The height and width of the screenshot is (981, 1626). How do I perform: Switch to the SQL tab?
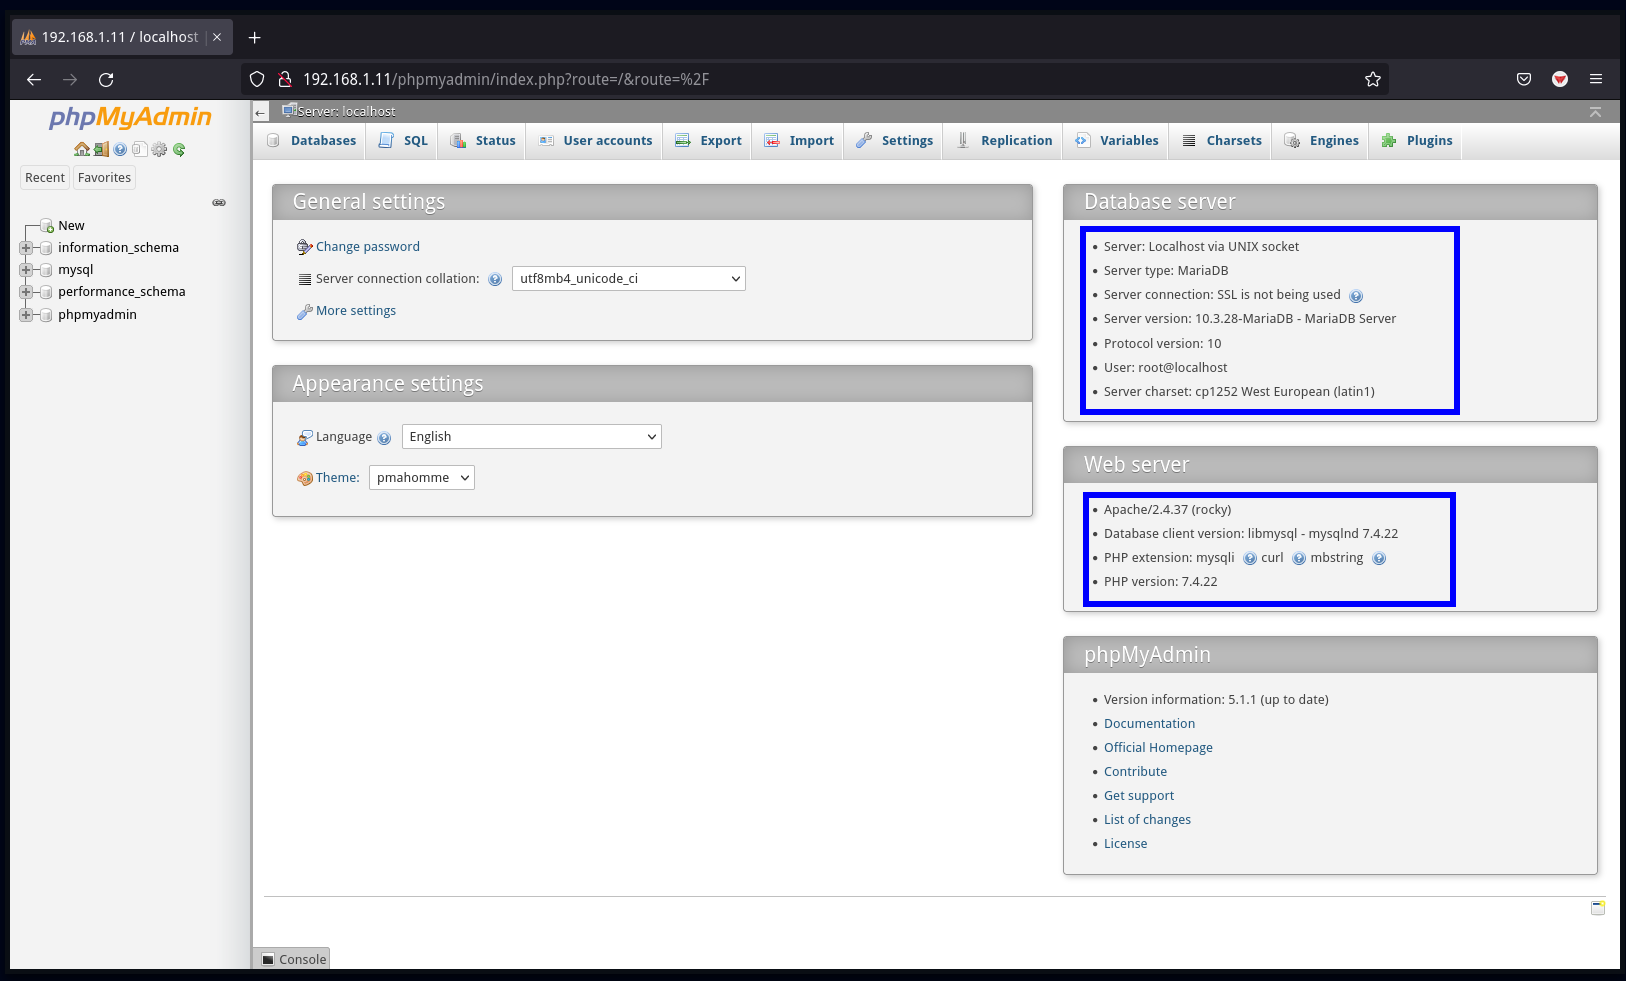tap(402, 141)
